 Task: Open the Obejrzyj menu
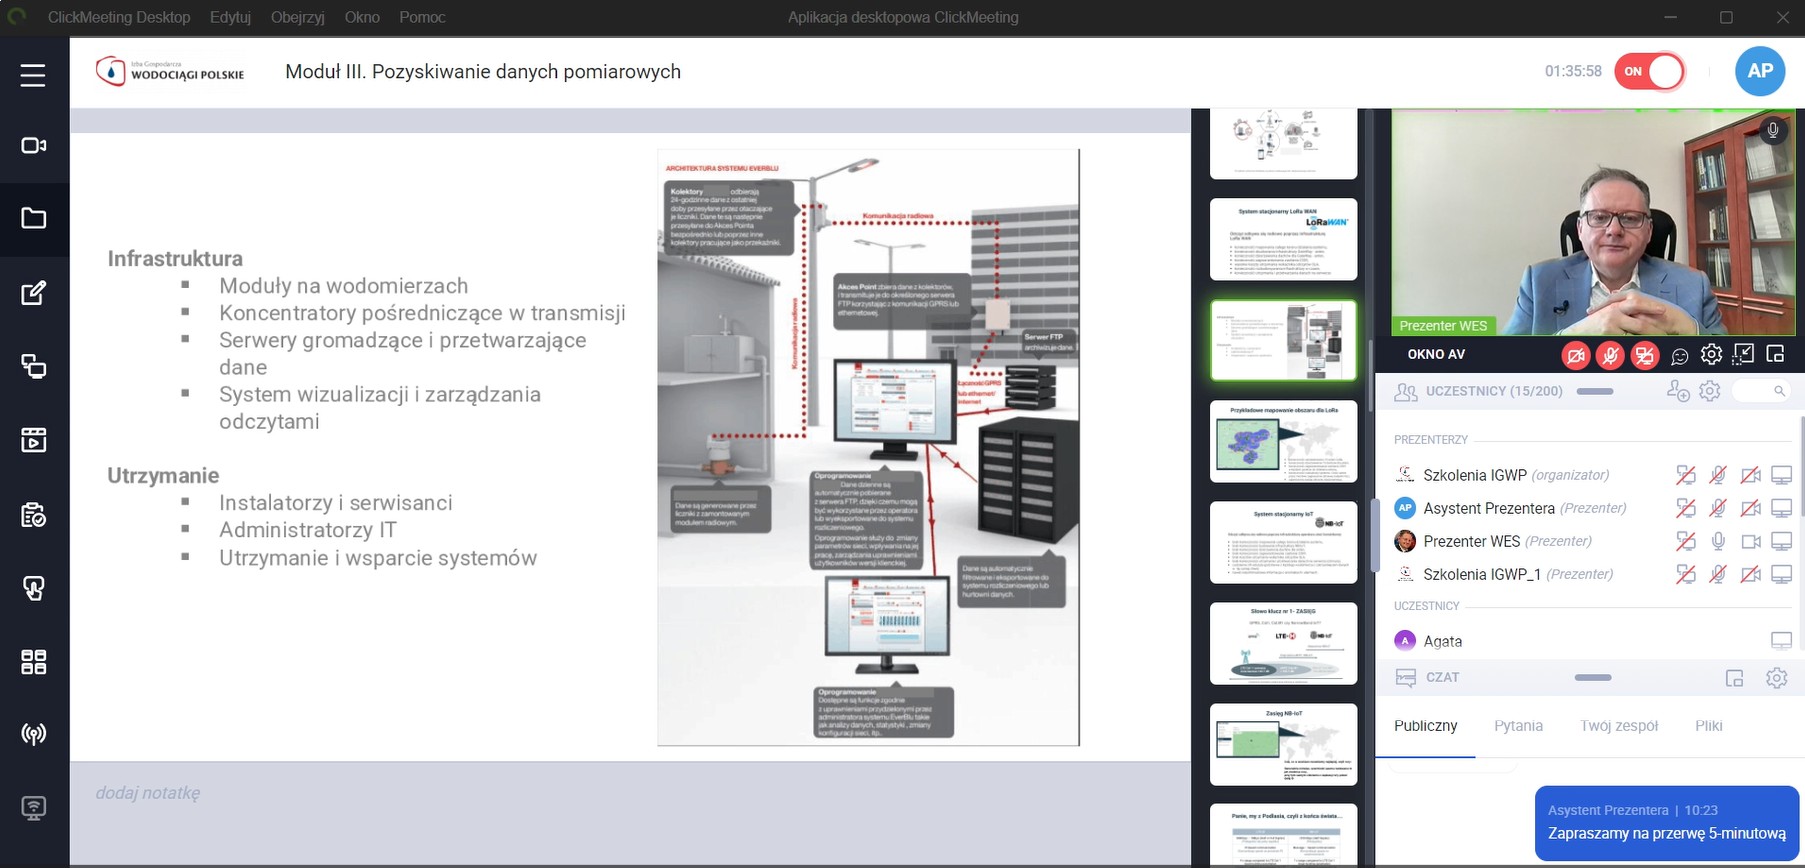(297, 17)
